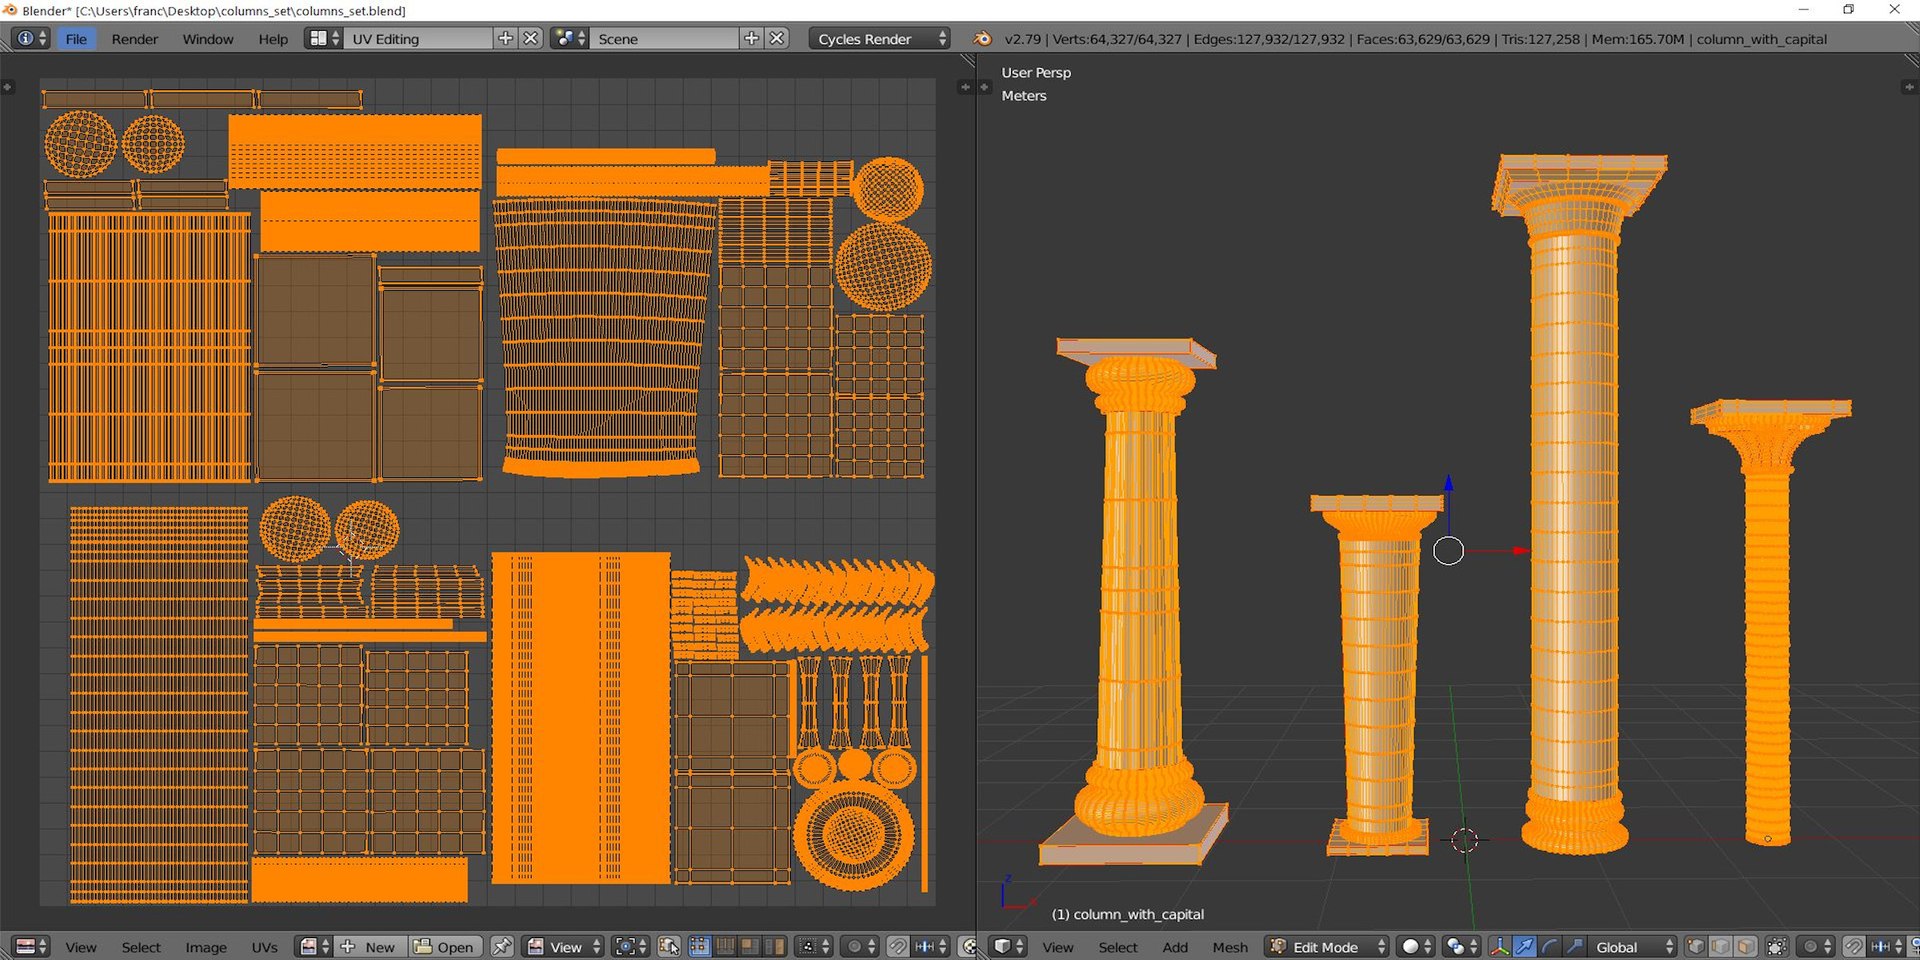Image resolution: width=1920 pixels, height=960 pixels.
Task: Open the screen layout browse selector
Action: pos(324,38)
